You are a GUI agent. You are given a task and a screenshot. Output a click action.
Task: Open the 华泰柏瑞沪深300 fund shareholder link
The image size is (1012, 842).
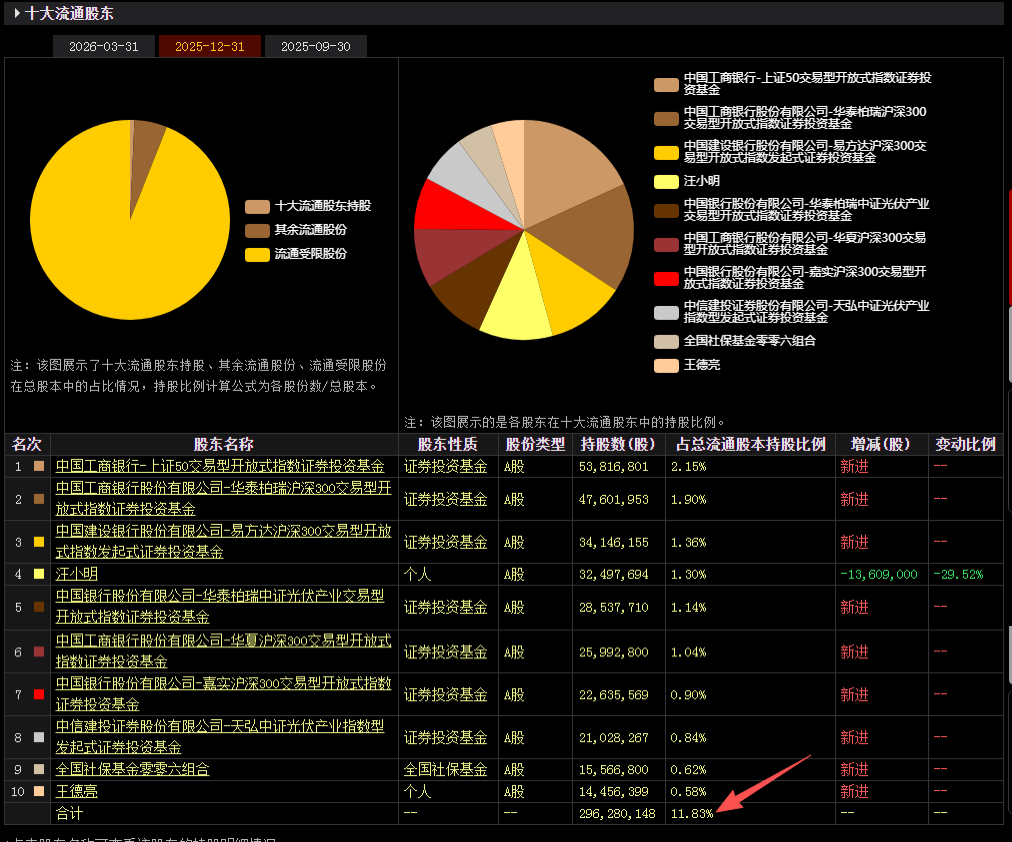pos(223,498)
